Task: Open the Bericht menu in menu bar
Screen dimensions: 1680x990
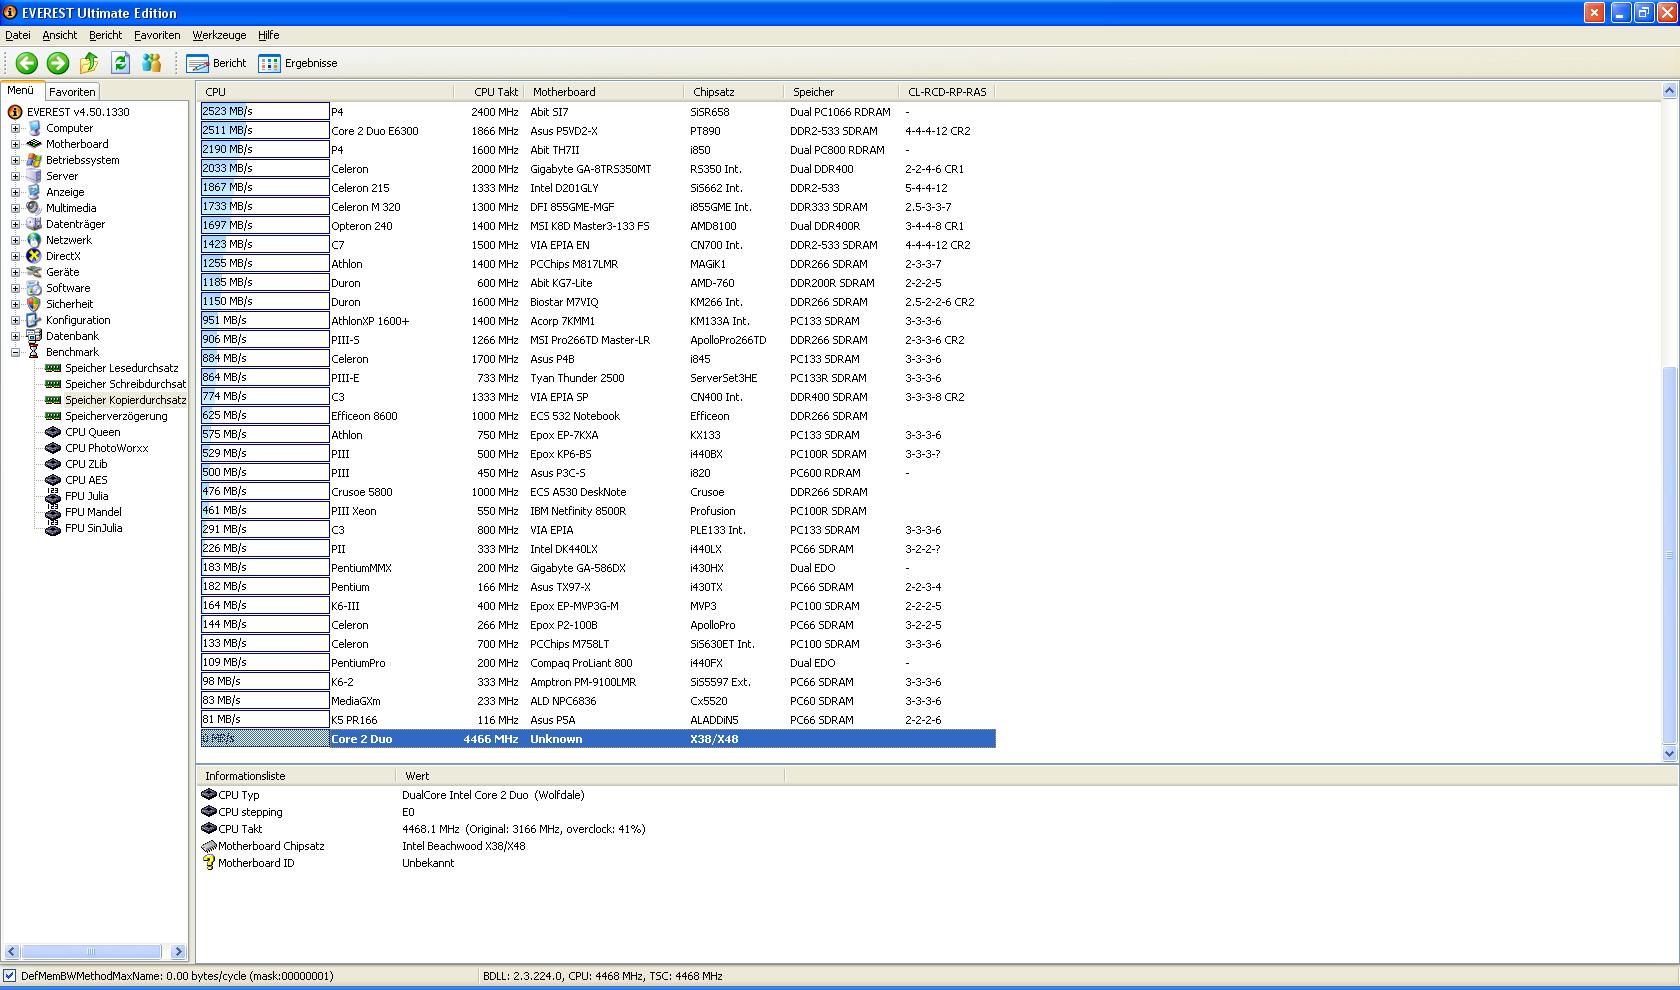Action: tap(105, 35)
